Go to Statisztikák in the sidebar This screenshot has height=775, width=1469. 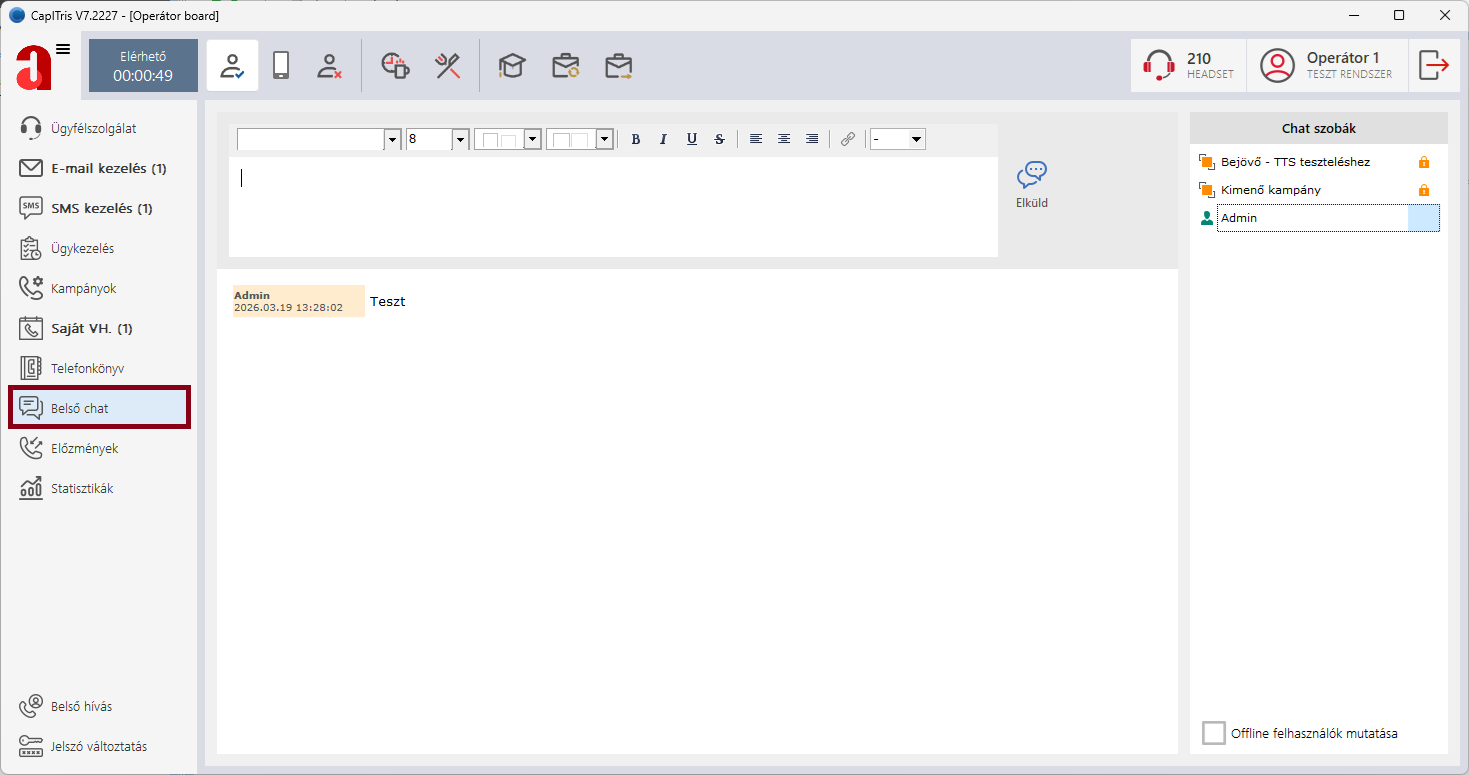(82, 488)
